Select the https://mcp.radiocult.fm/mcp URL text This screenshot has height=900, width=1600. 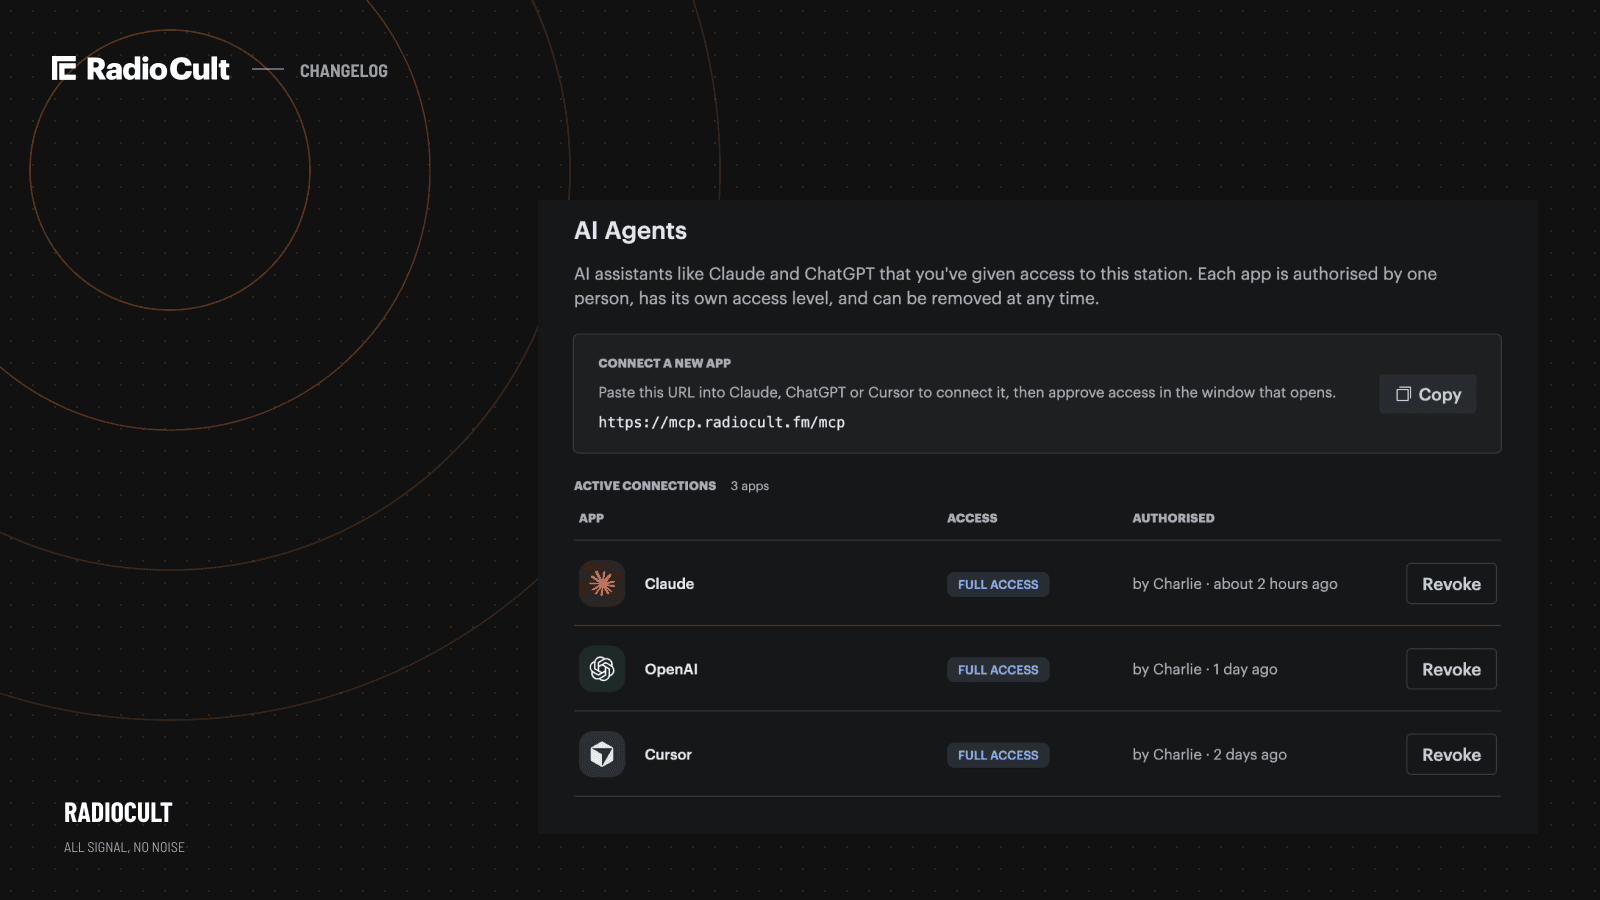coord(722,422)
